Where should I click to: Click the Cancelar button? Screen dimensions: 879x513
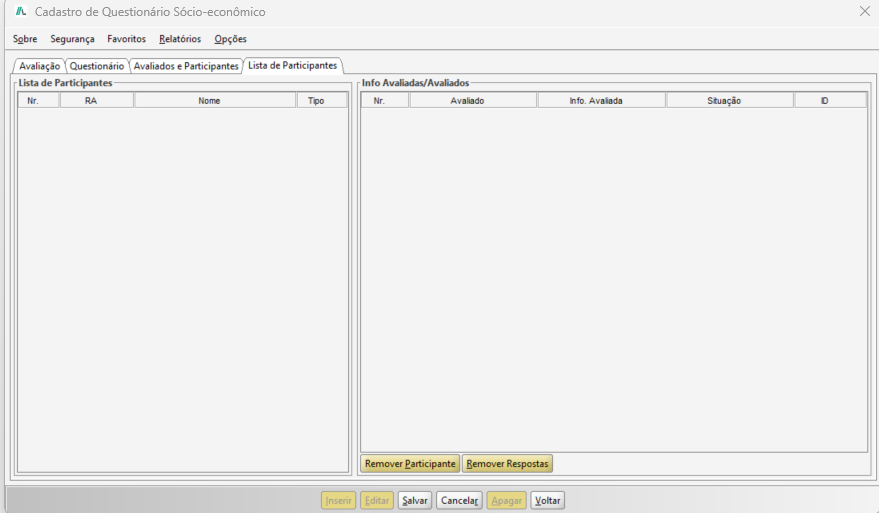pyautogui.click(x=459, y=500)
